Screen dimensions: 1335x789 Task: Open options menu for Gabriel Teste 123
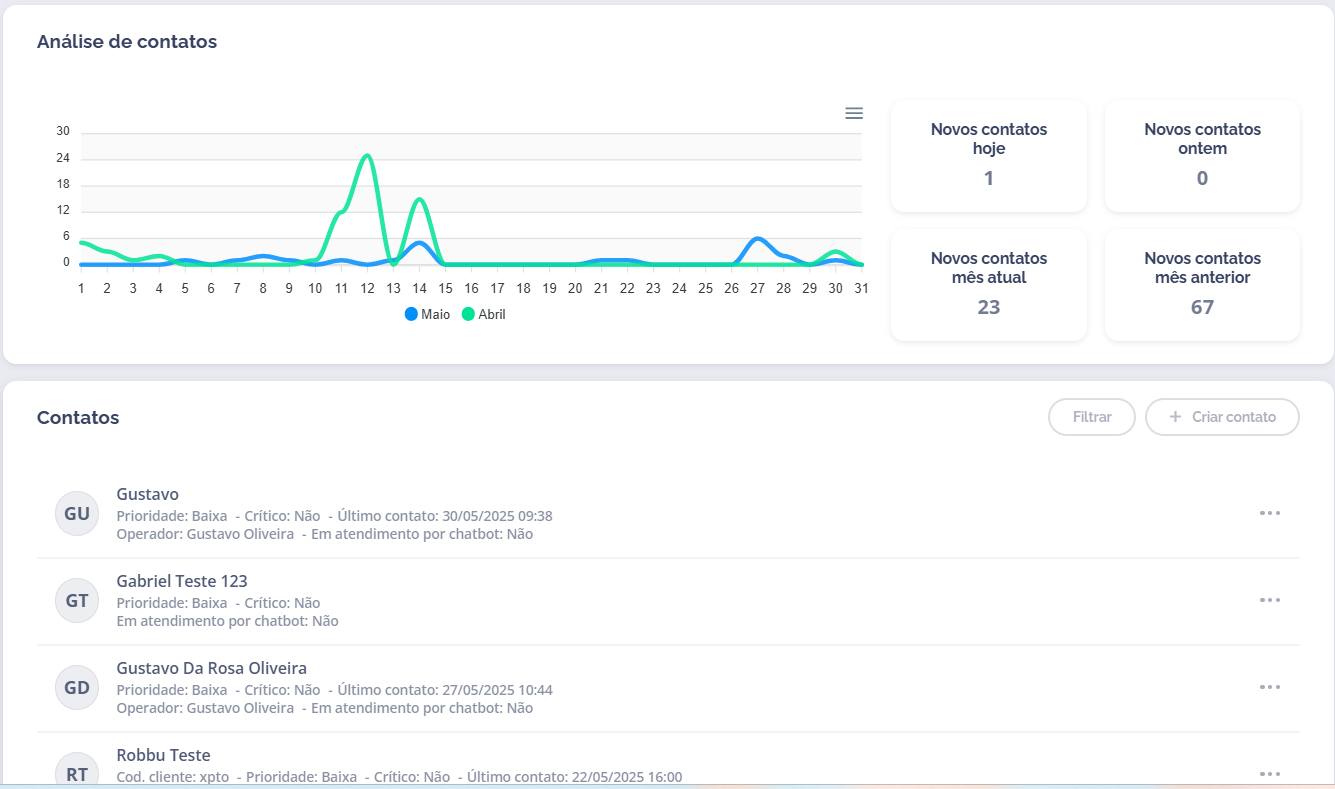[1269, 600]
